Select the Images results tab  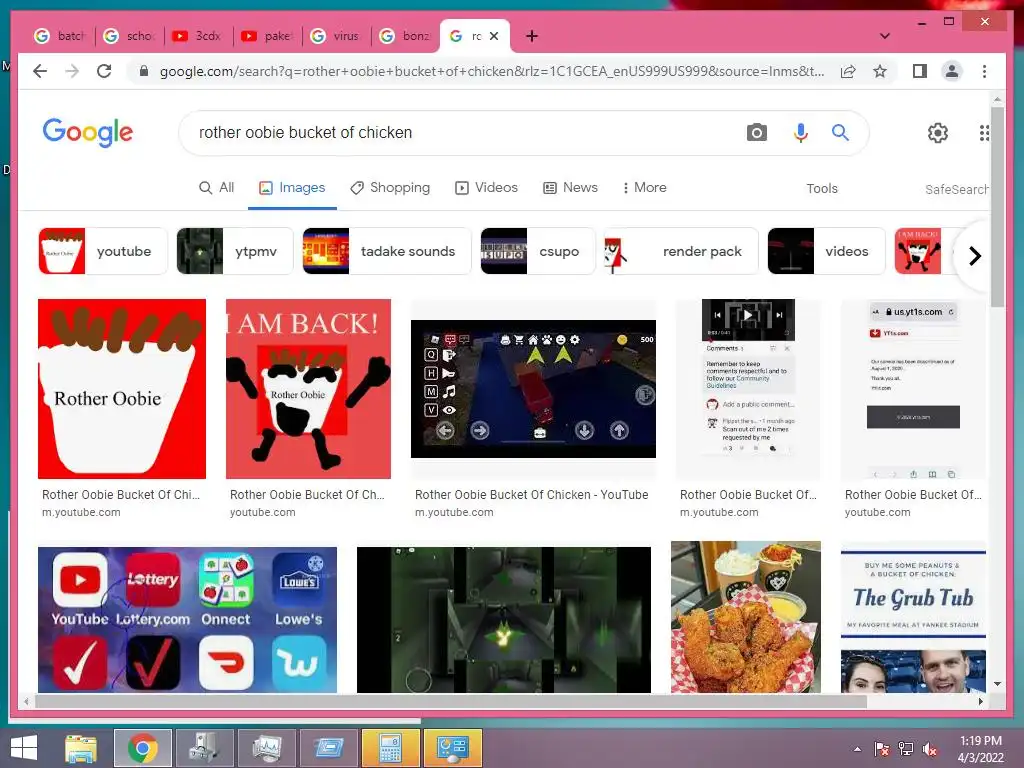(x=292, y=187)
